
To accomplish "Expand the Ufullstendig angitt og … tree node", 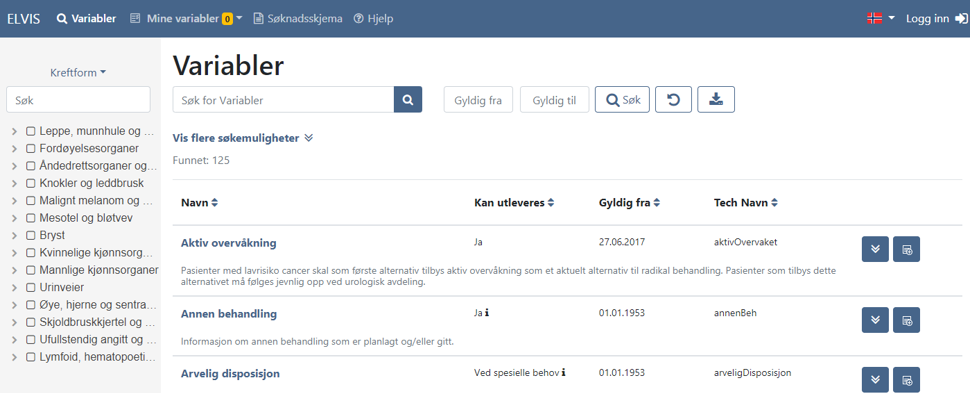I will (x=14, y=340).
